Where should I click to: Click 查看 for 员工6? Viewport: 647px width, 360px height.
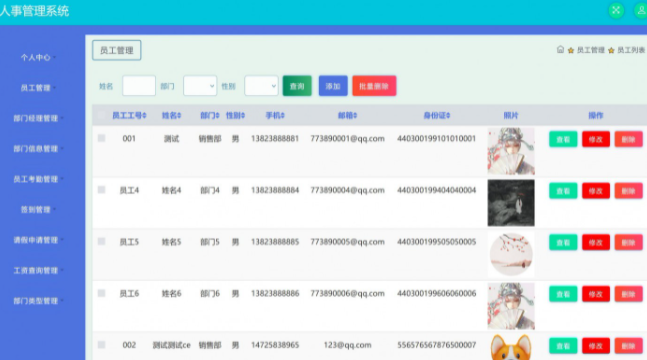(x=563, y=294)
